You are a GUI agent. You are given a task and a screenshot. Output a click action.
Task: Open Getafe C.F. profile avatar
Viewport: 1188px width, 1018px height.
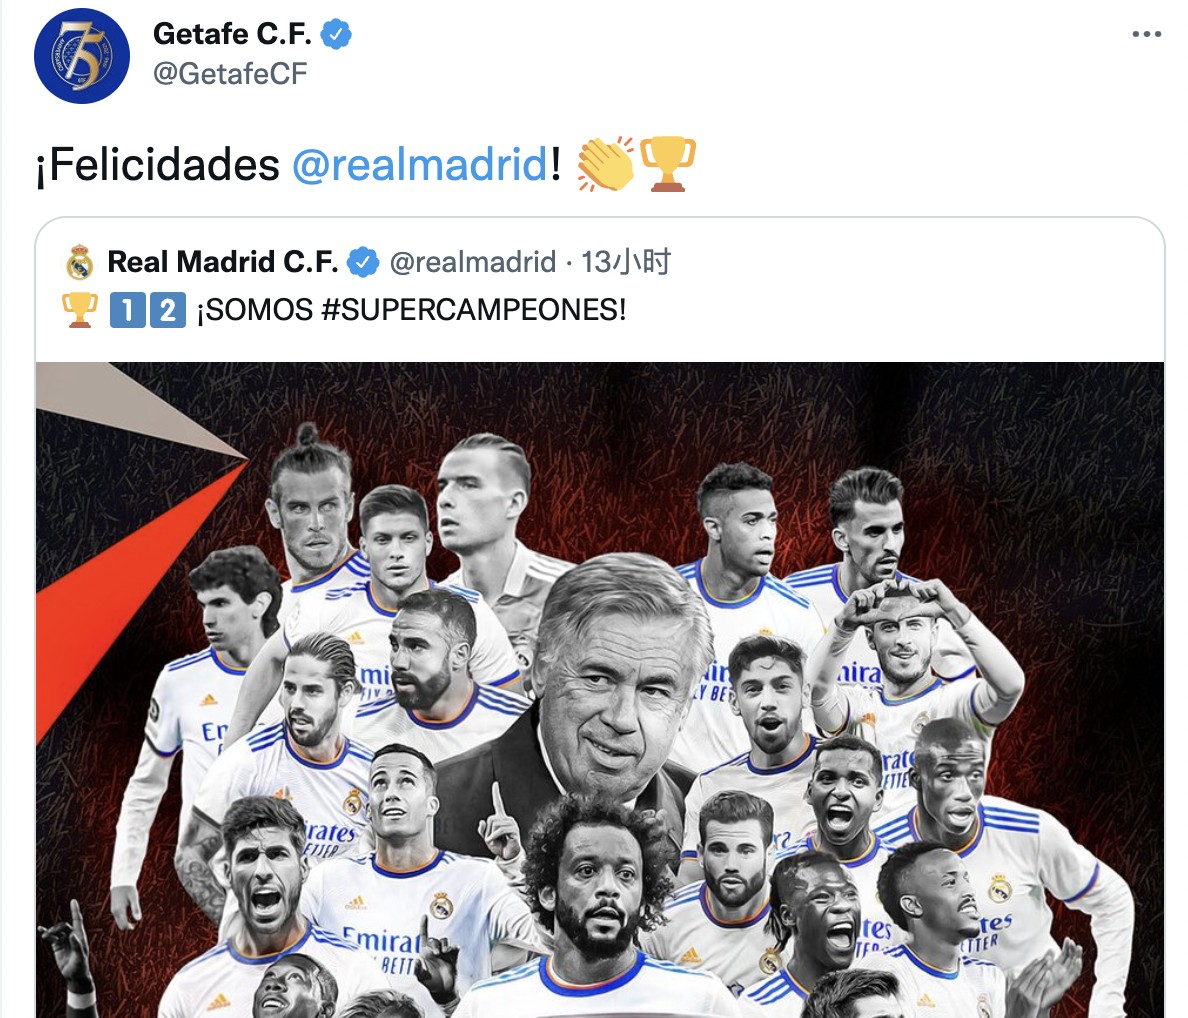(82, 56)
